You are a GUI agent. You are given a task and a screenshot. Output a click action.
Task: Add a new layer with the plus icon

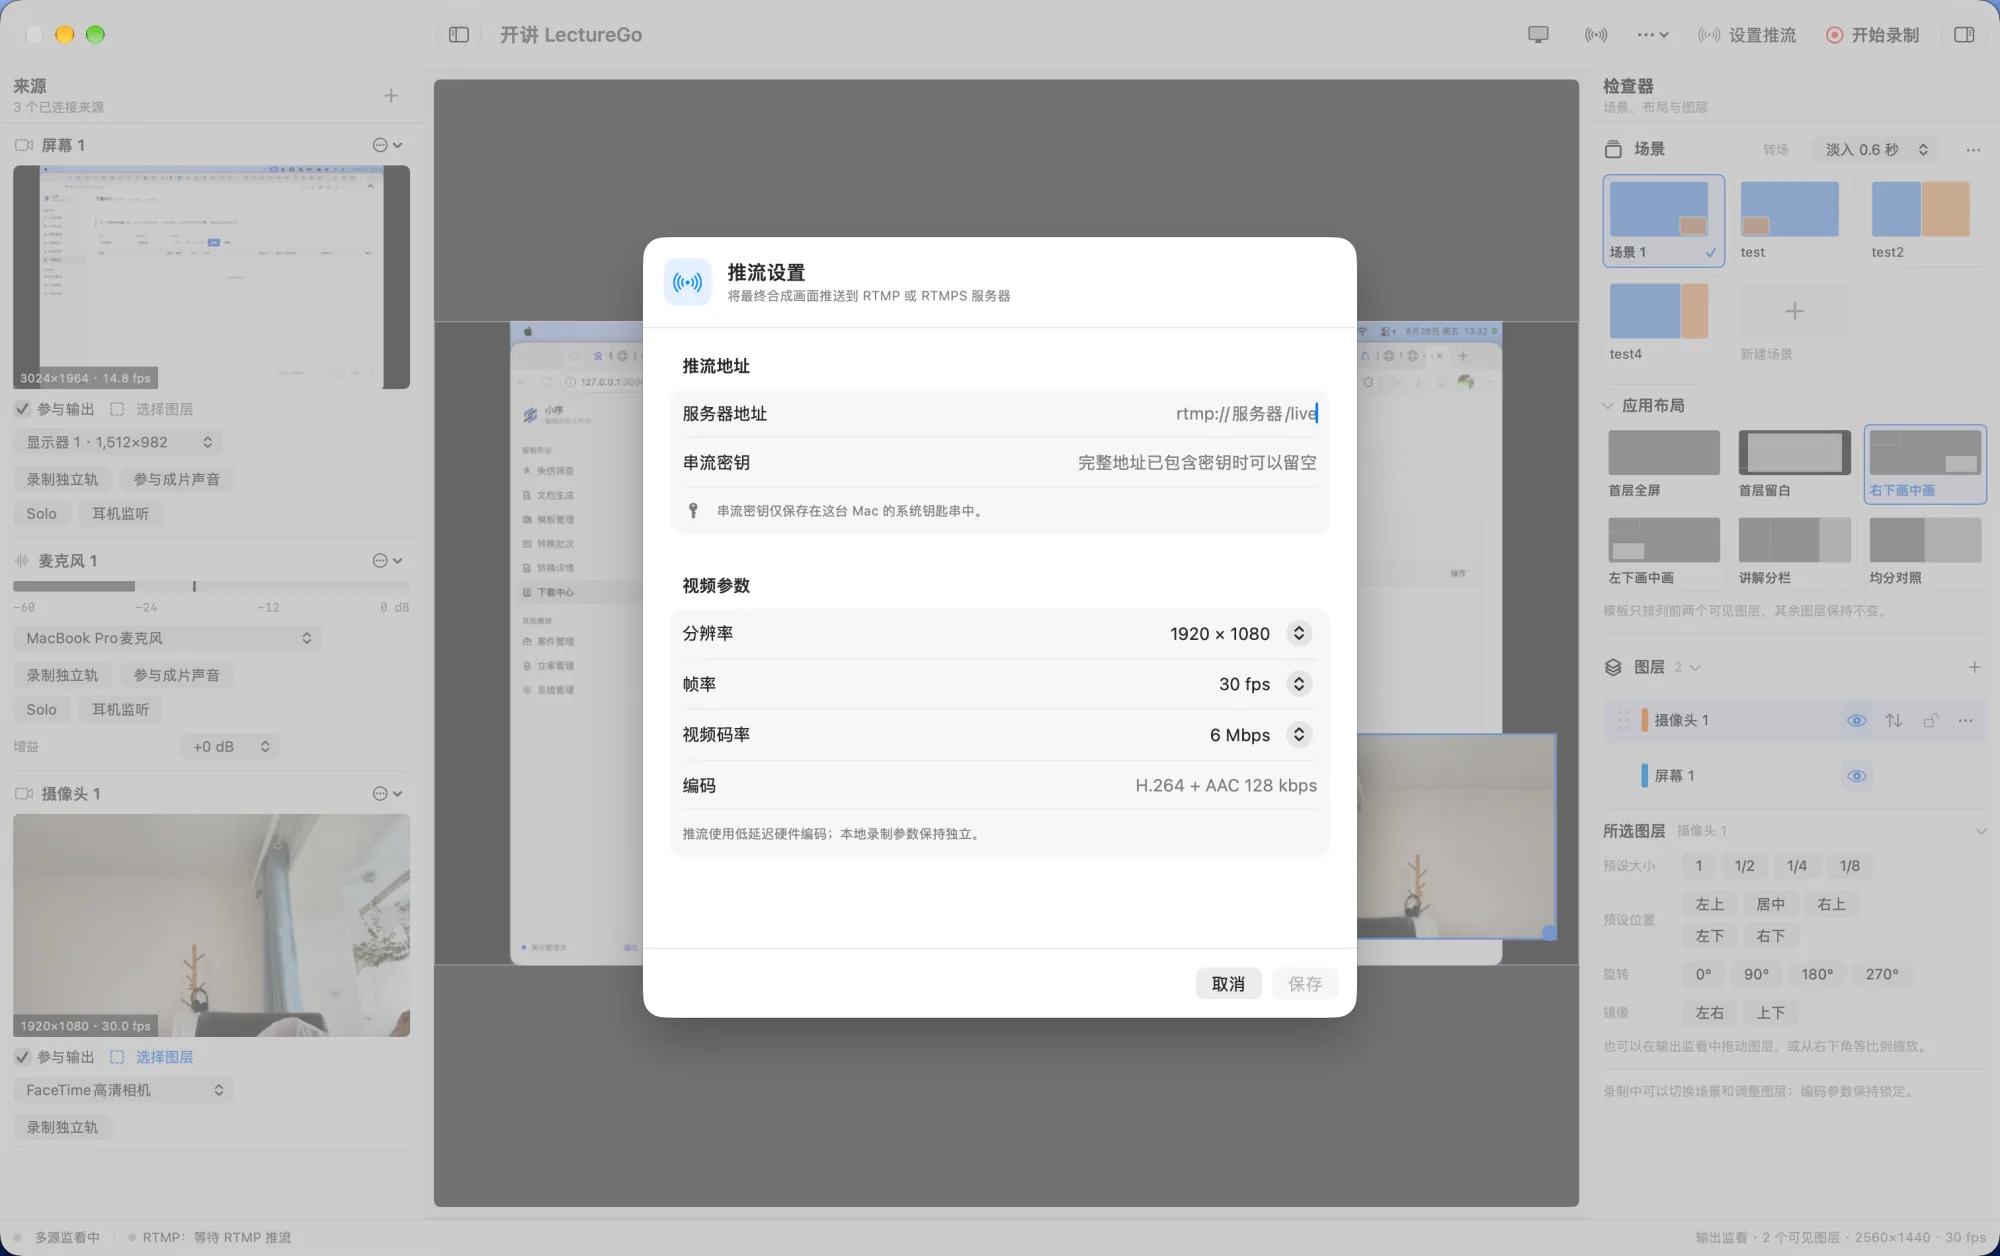pyautogui.click(x=1974, y=667)
